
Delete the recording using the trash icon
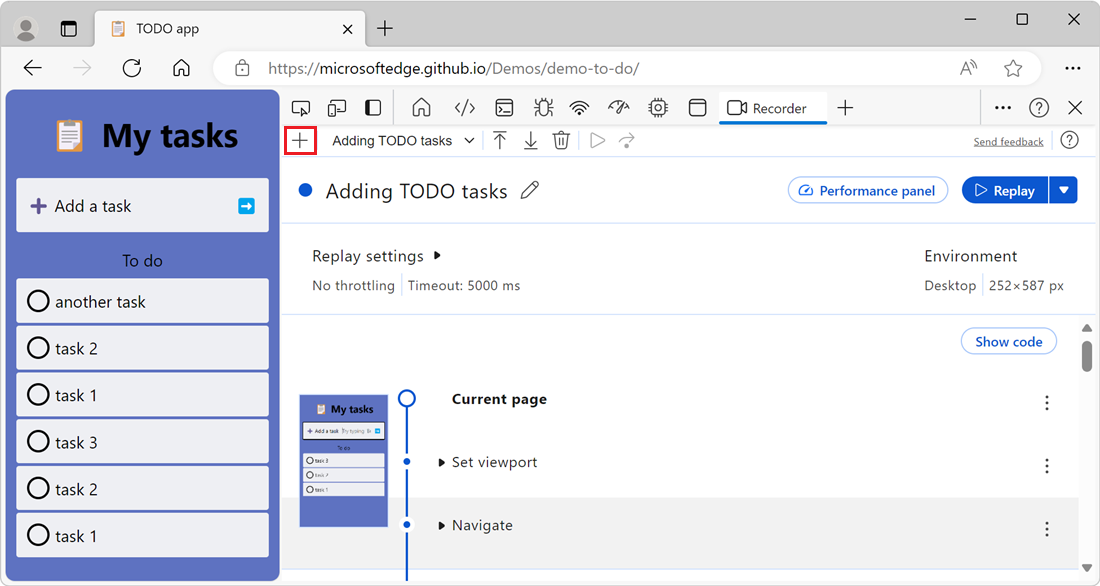(561, 140)
